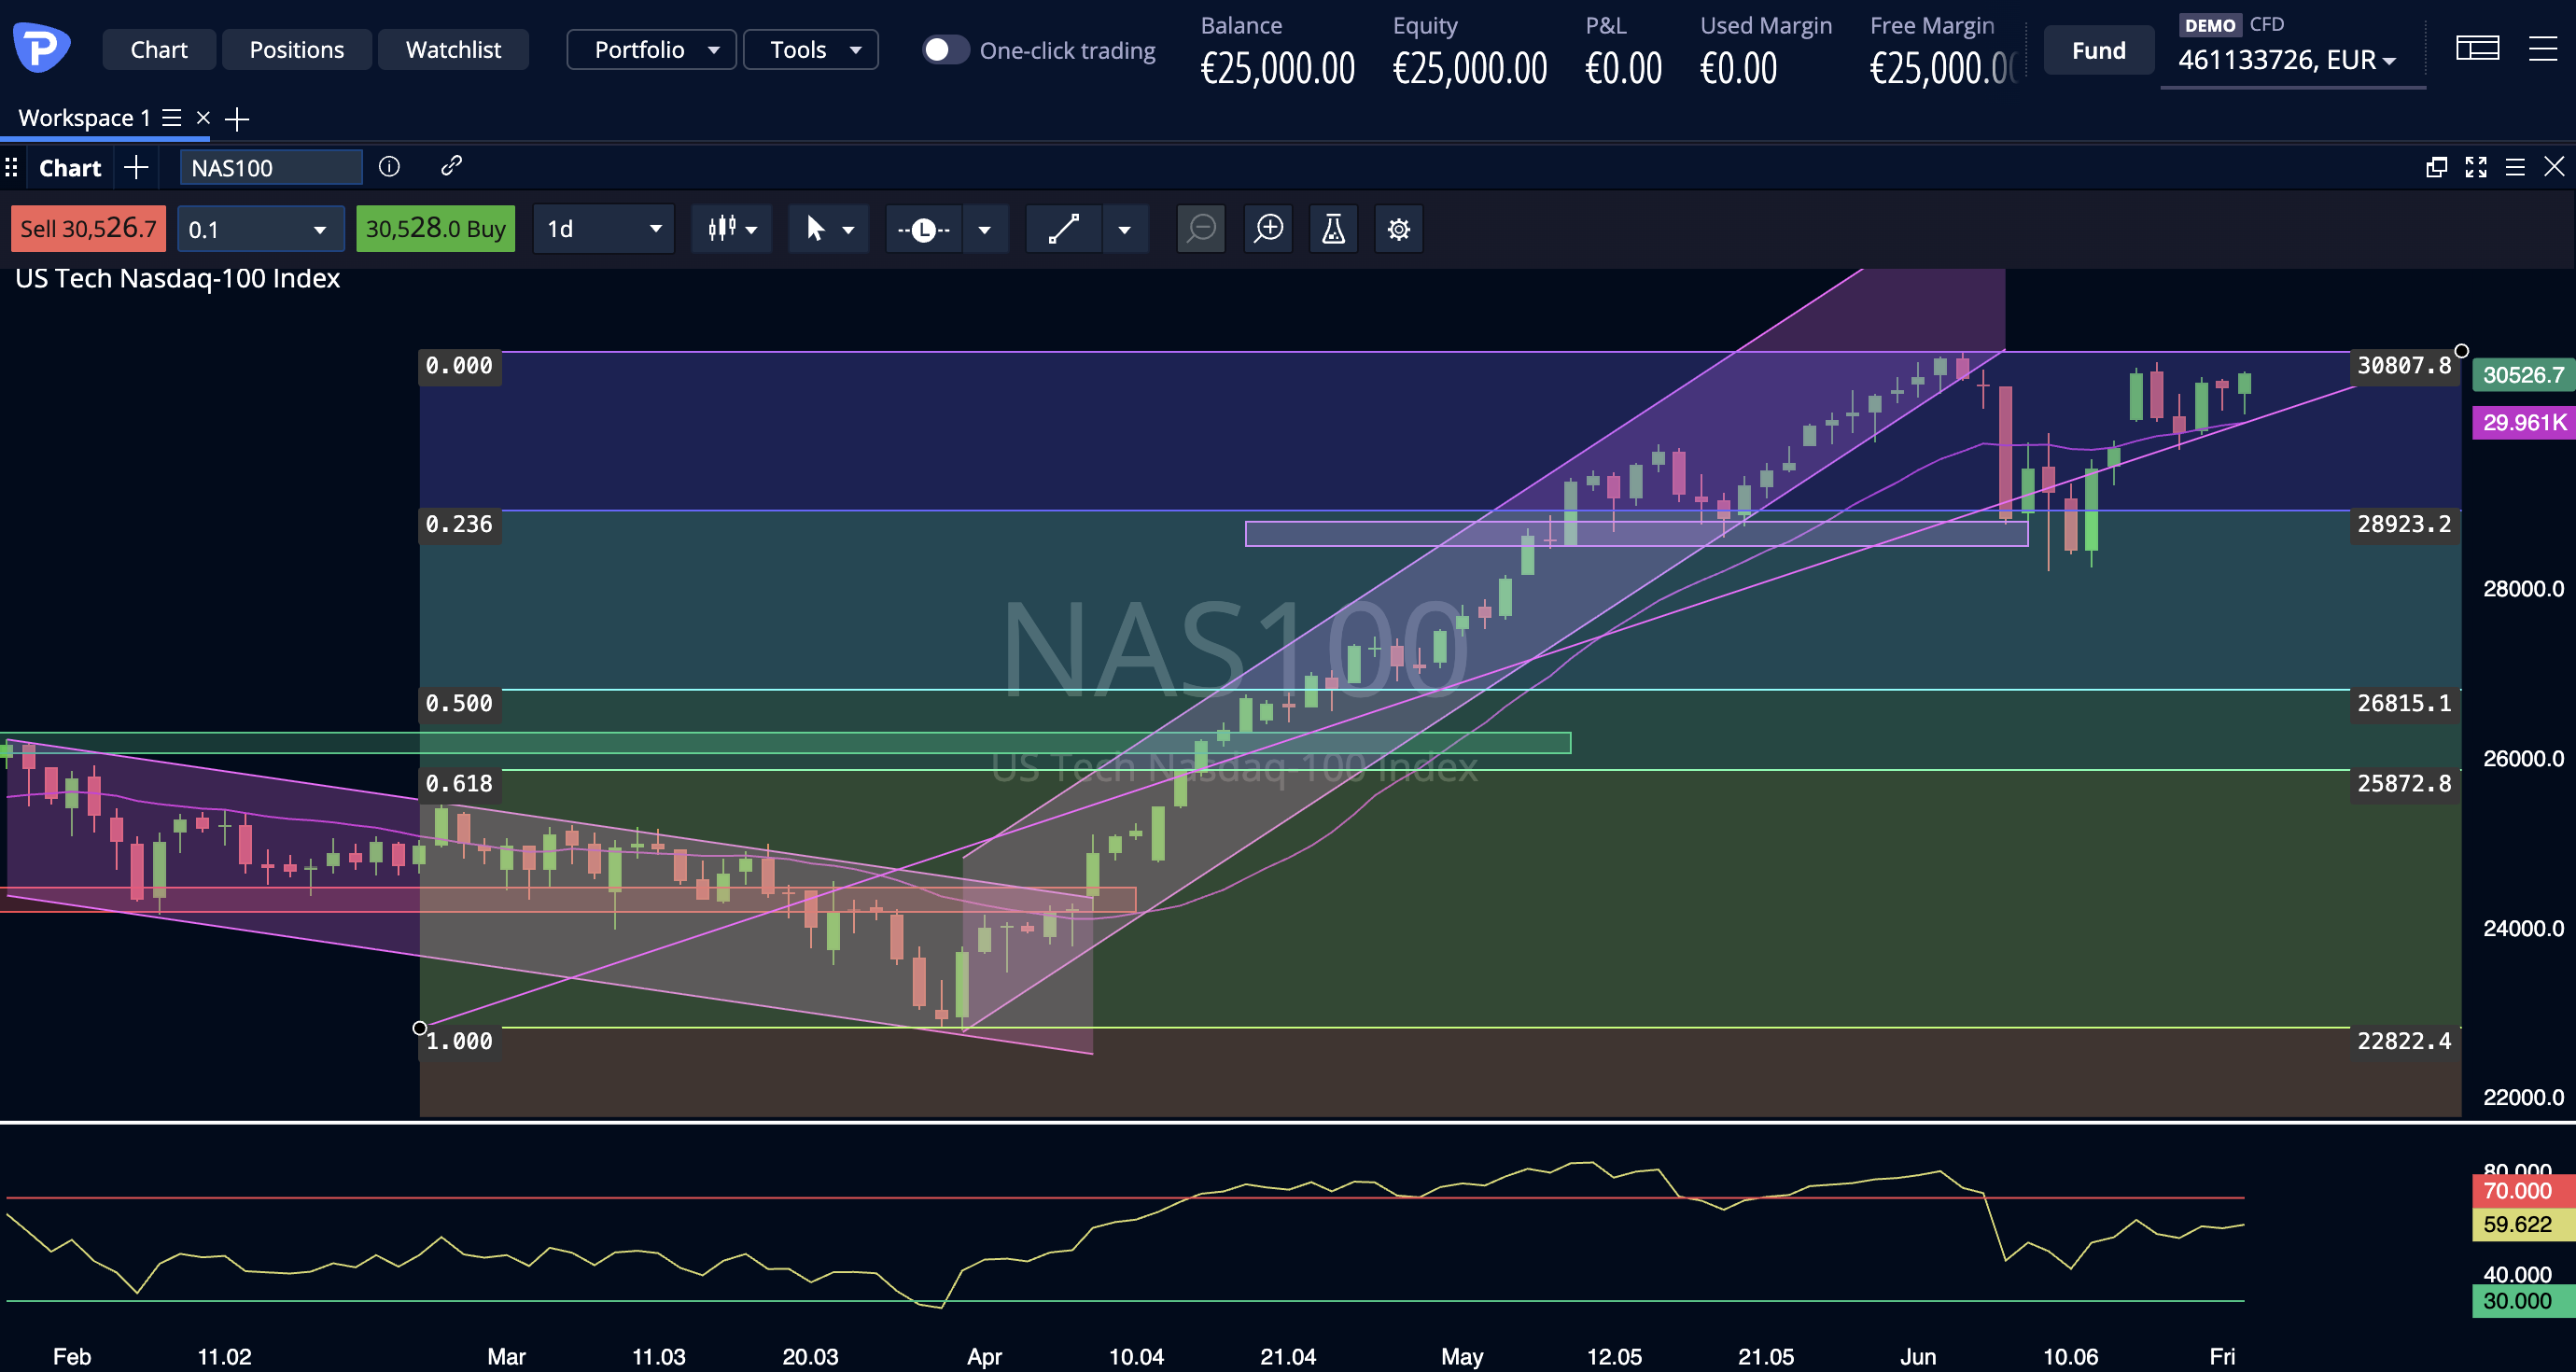Open the chart panel menu icon
The width and height of the screenshot is (2576, 1372).
point(2515,167)
